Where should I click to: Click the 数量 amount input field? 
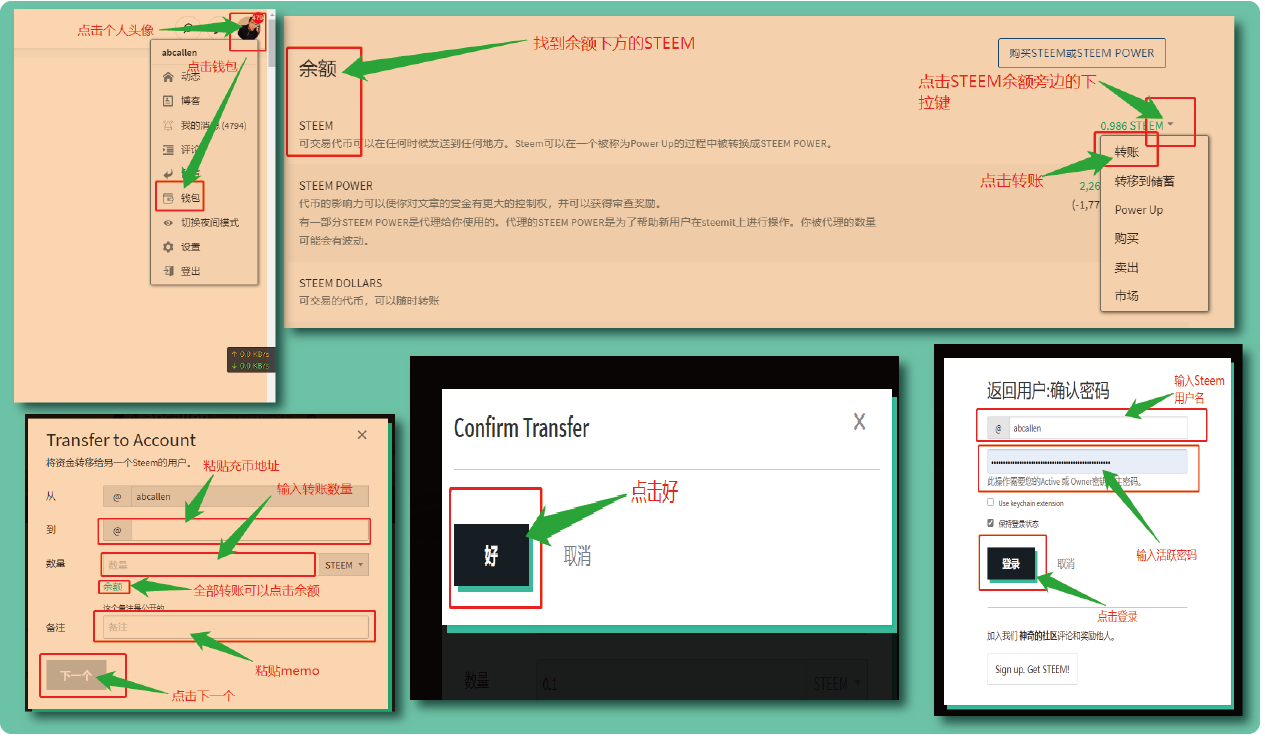click(208, 565)
